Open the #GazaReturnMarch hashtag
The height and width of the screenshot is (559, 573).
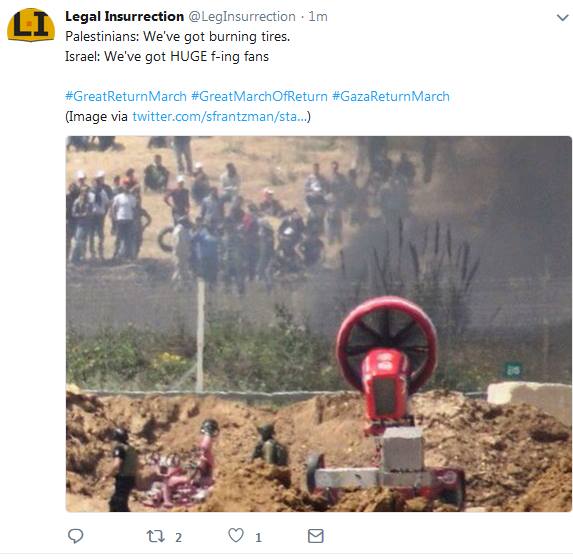tap(391, 96)
